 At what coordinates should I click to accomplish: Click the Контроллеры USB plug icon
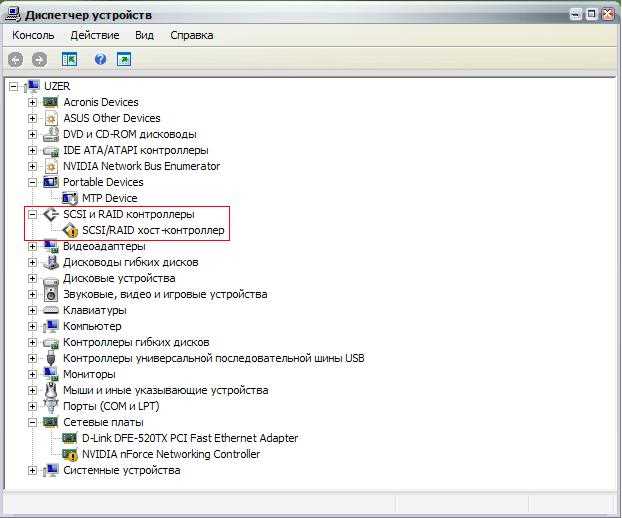[51, 358]
